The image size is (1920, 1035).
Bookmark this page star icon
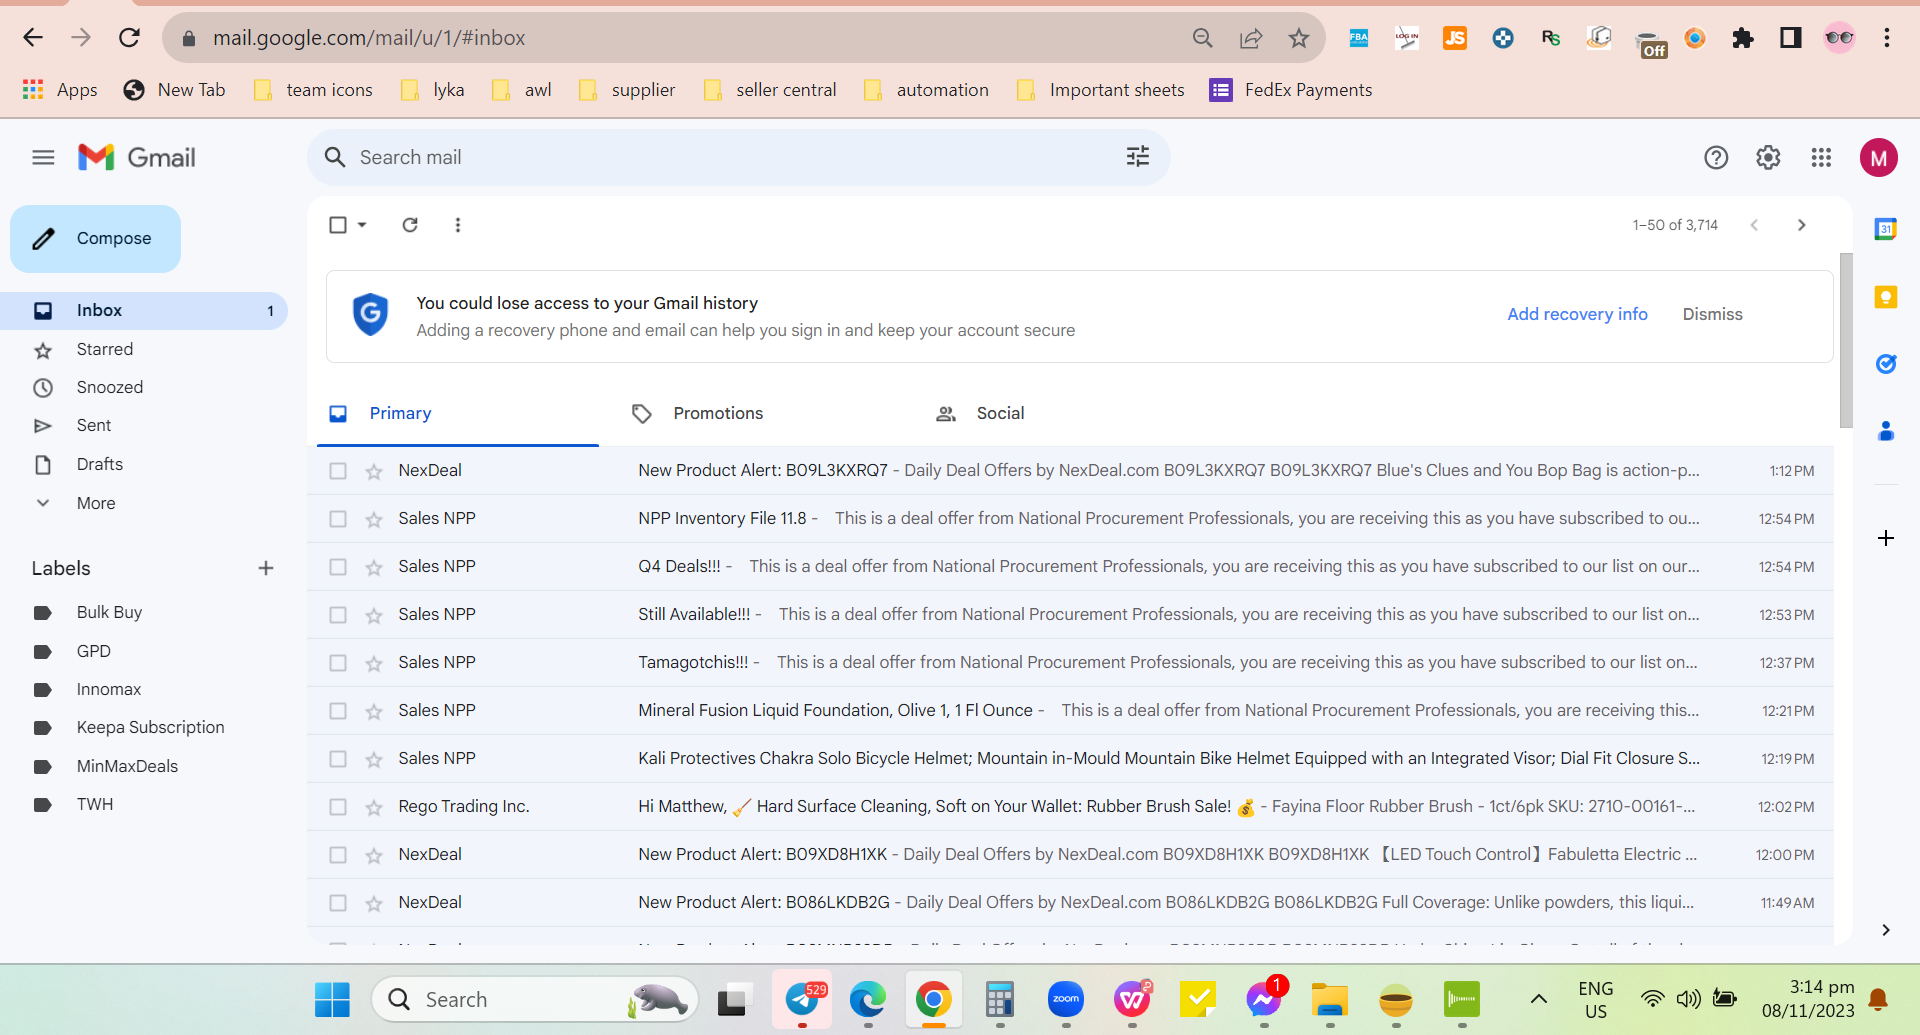point(1299,38)
